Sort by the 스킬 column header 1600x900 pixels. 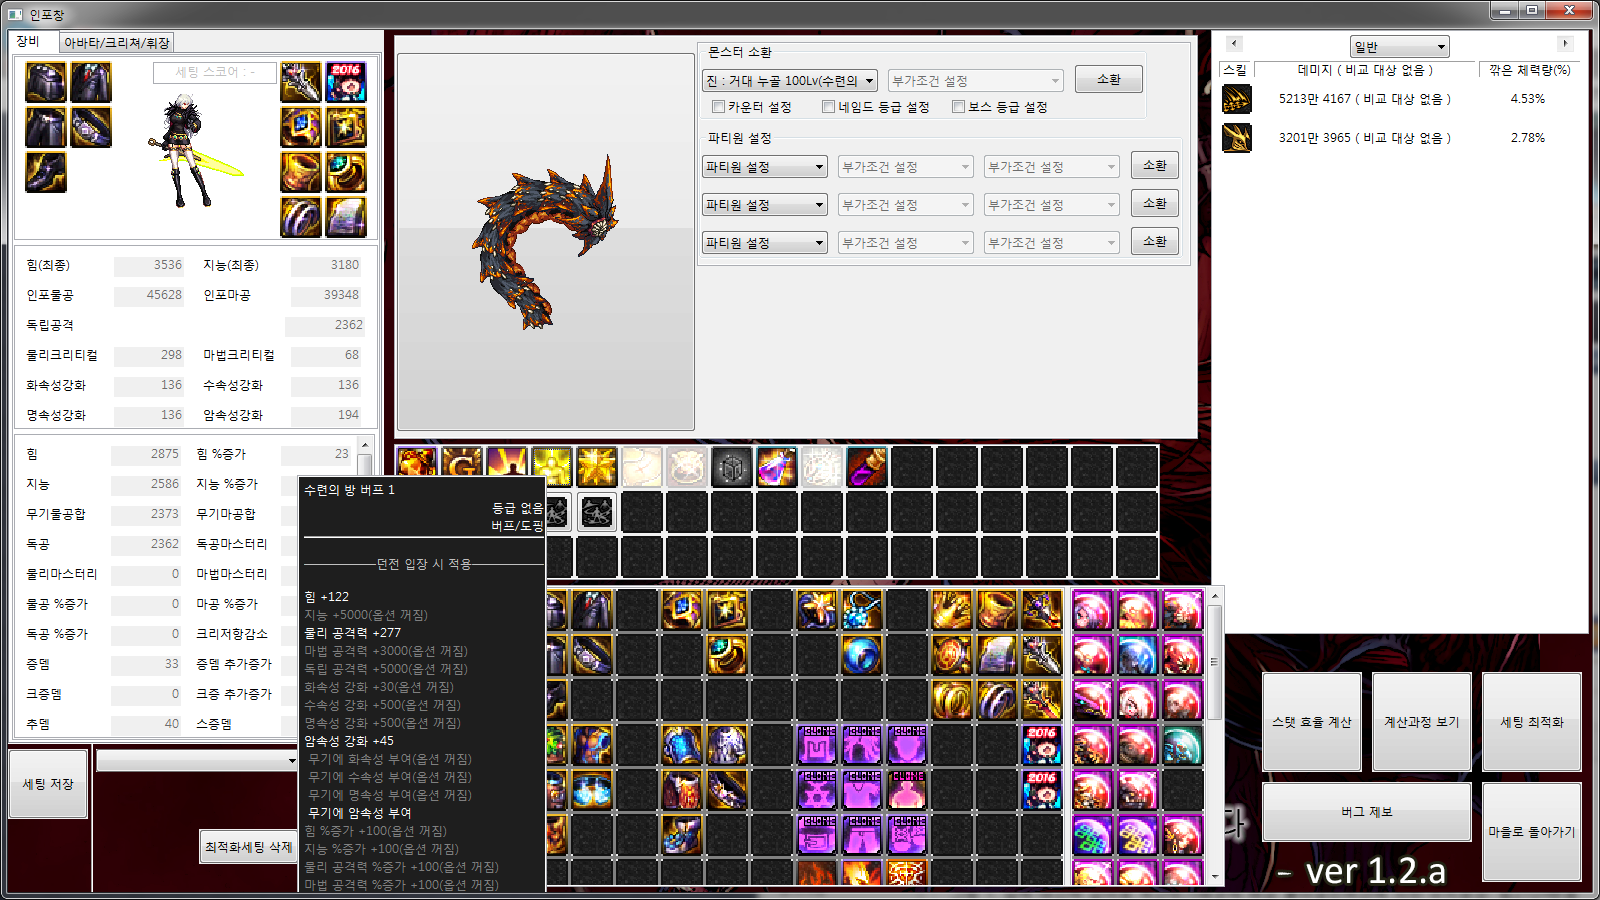(x=1236, y=70)
